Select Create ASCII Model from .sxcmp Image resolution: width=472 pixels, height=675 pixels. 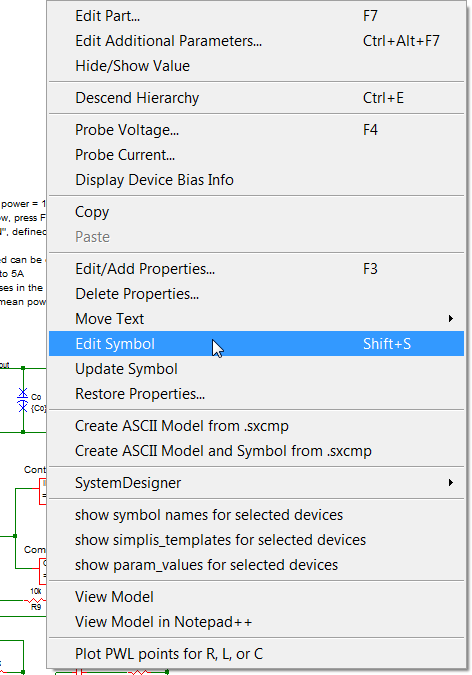coord(256,426)
